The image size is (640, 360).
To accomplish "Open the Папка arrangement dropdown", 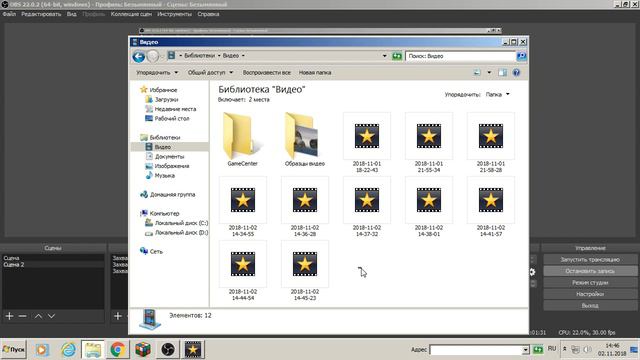I will pos(498,94).
